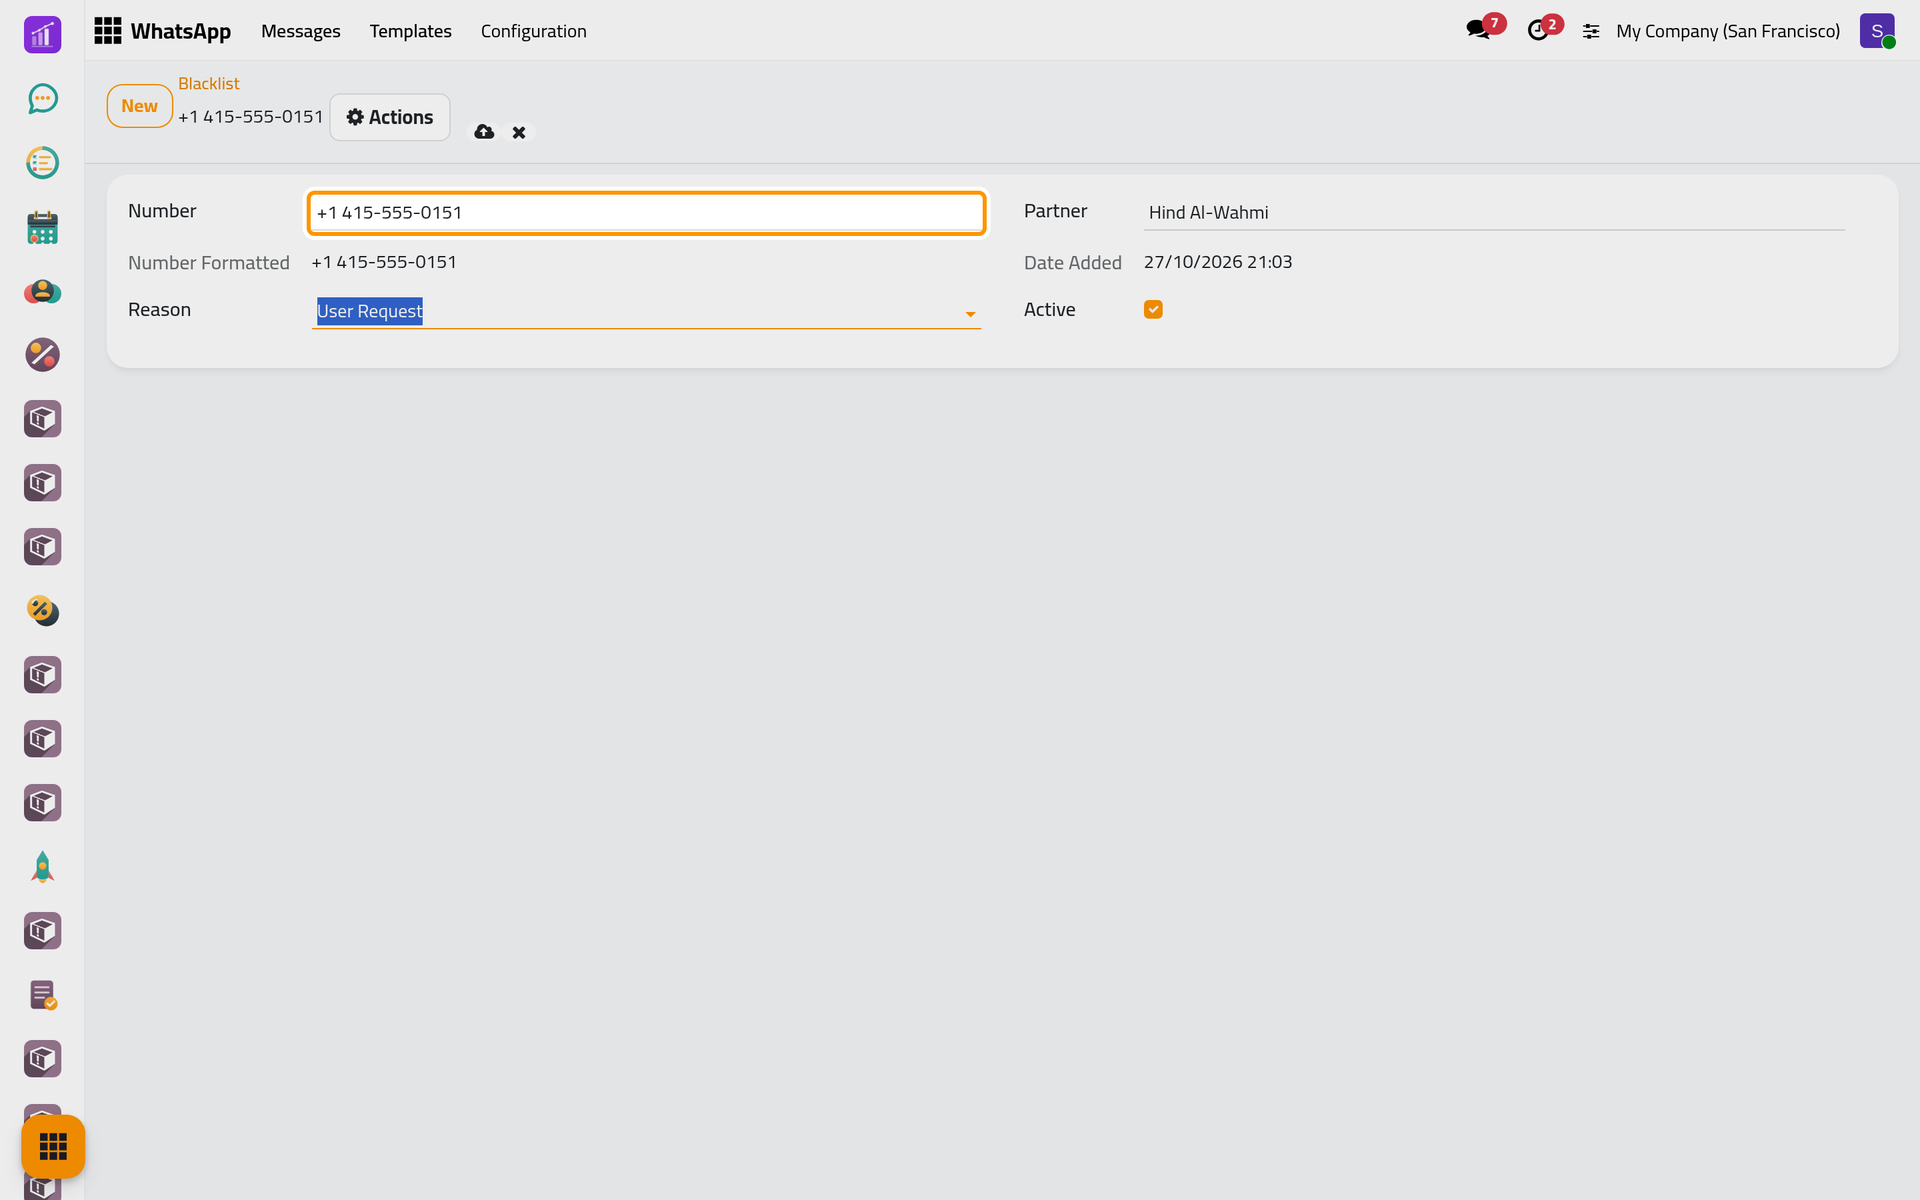Open company switcher My Company (San Francisco)
This screenshot has height=1200, width=1920.
click(1728, 31)
